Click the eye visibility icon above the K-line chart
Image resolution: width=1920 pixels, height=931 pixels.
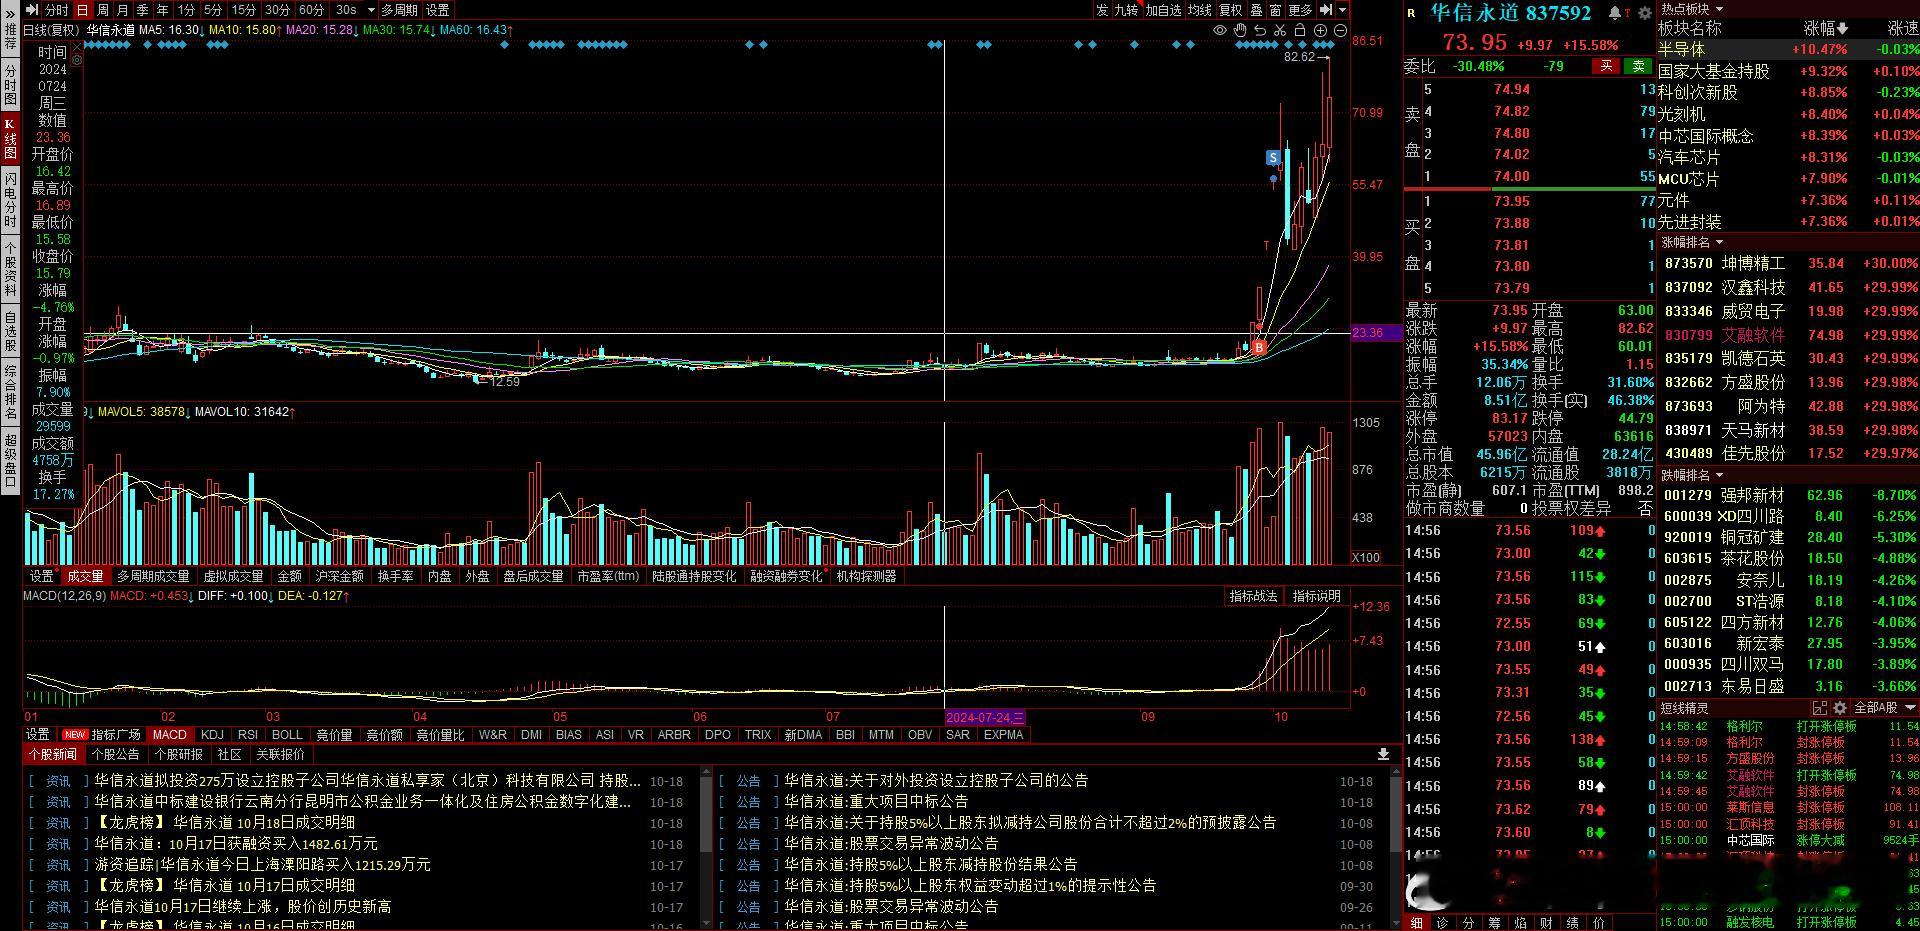[1220, 30]
